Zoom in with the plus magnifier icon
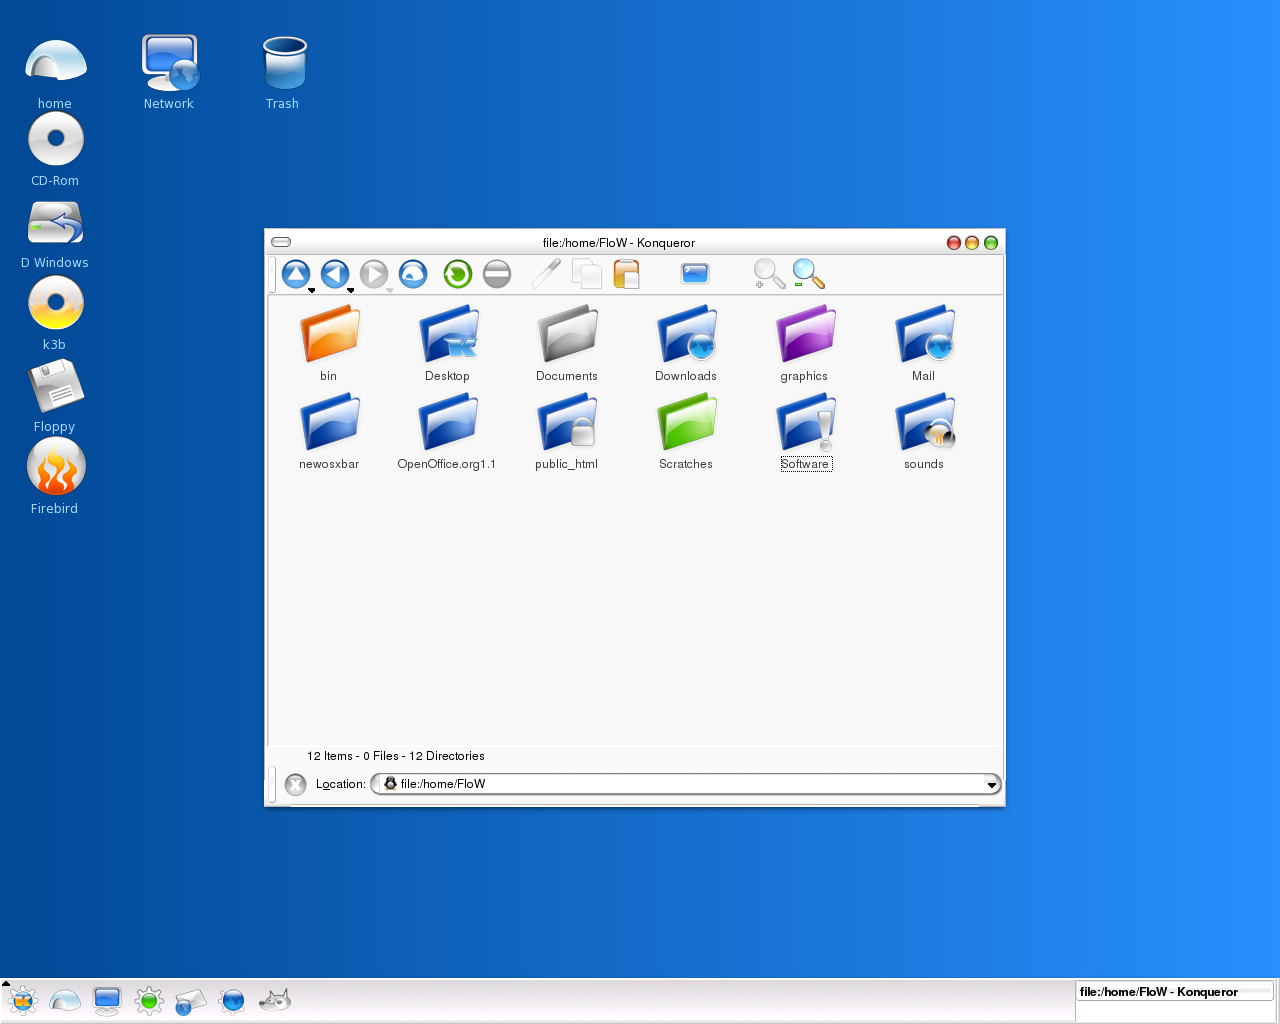 point(769,273)
